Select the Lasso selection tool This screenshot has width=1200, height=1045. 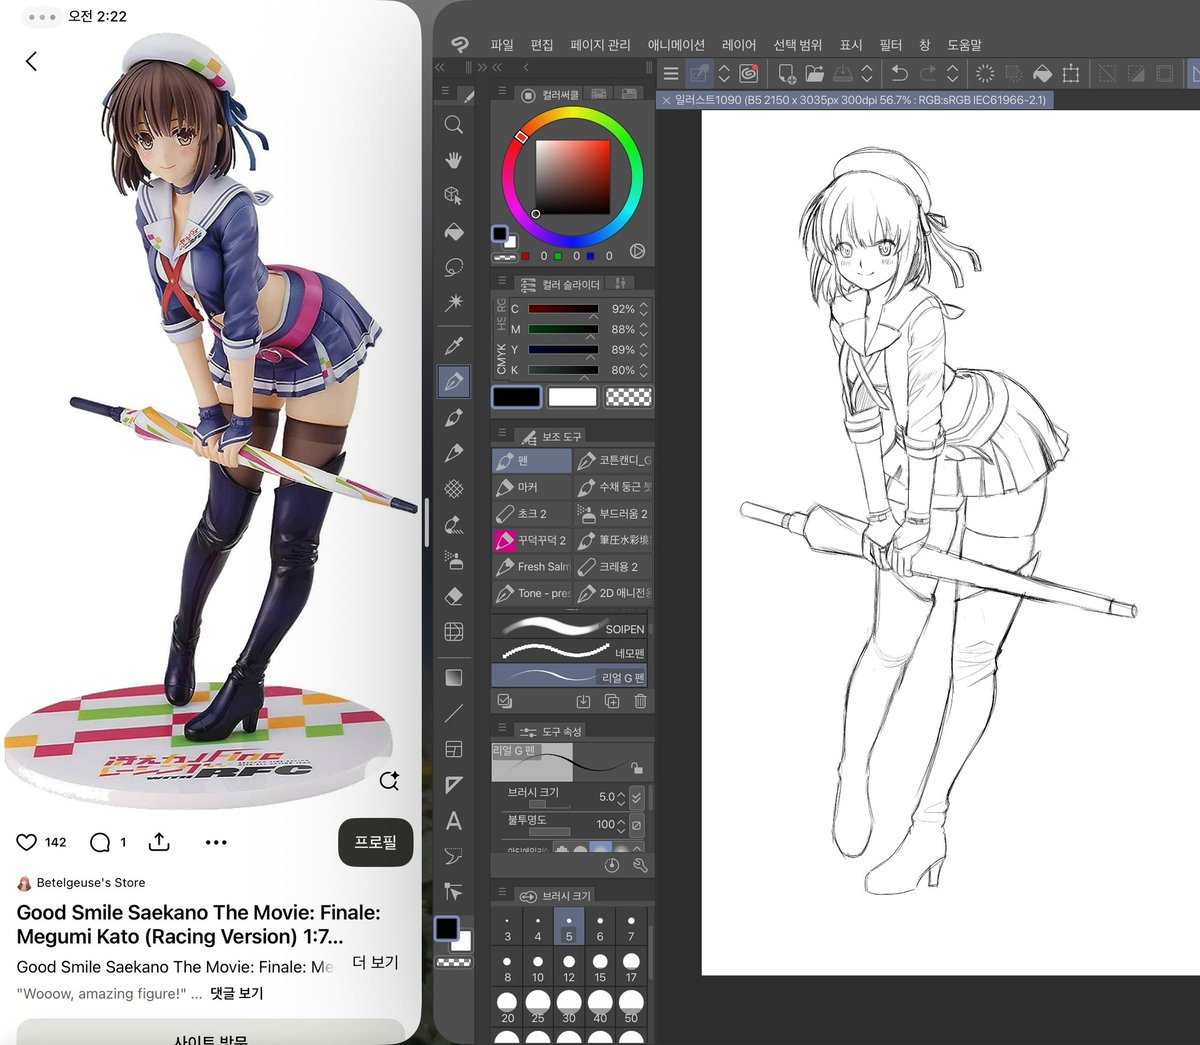453,268
